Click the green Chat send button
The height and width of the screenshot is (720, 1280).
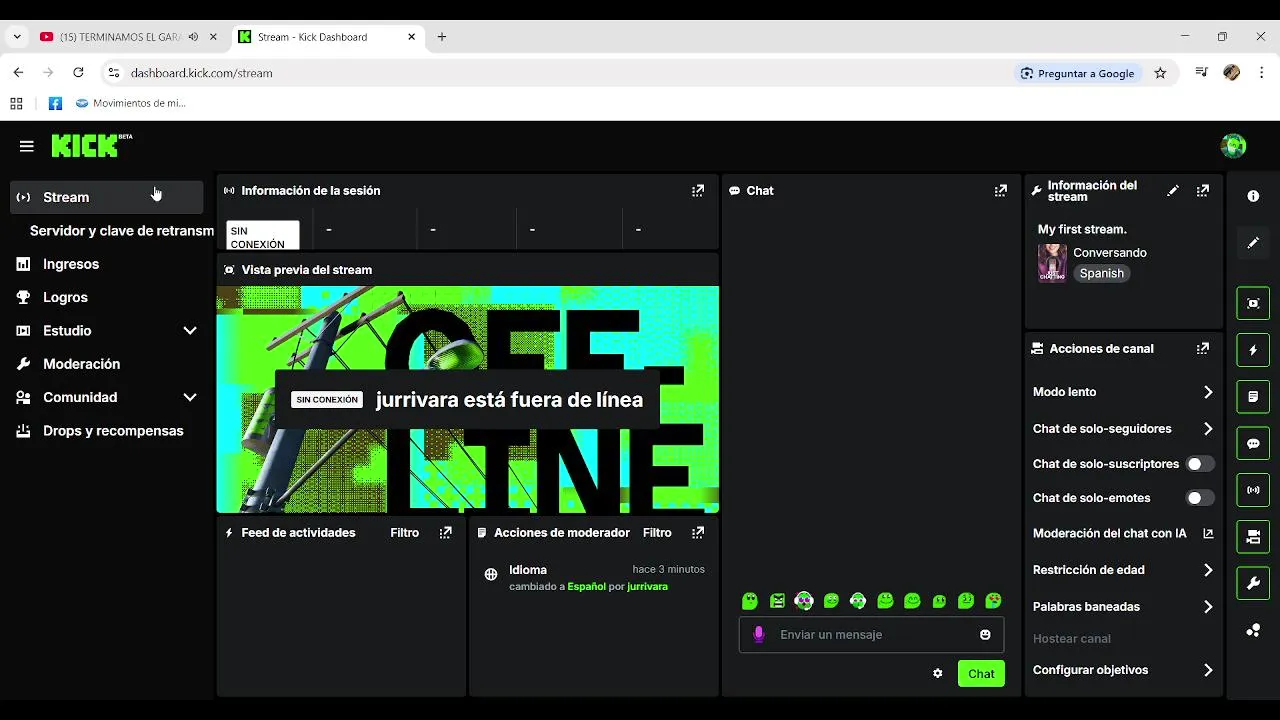981,674
